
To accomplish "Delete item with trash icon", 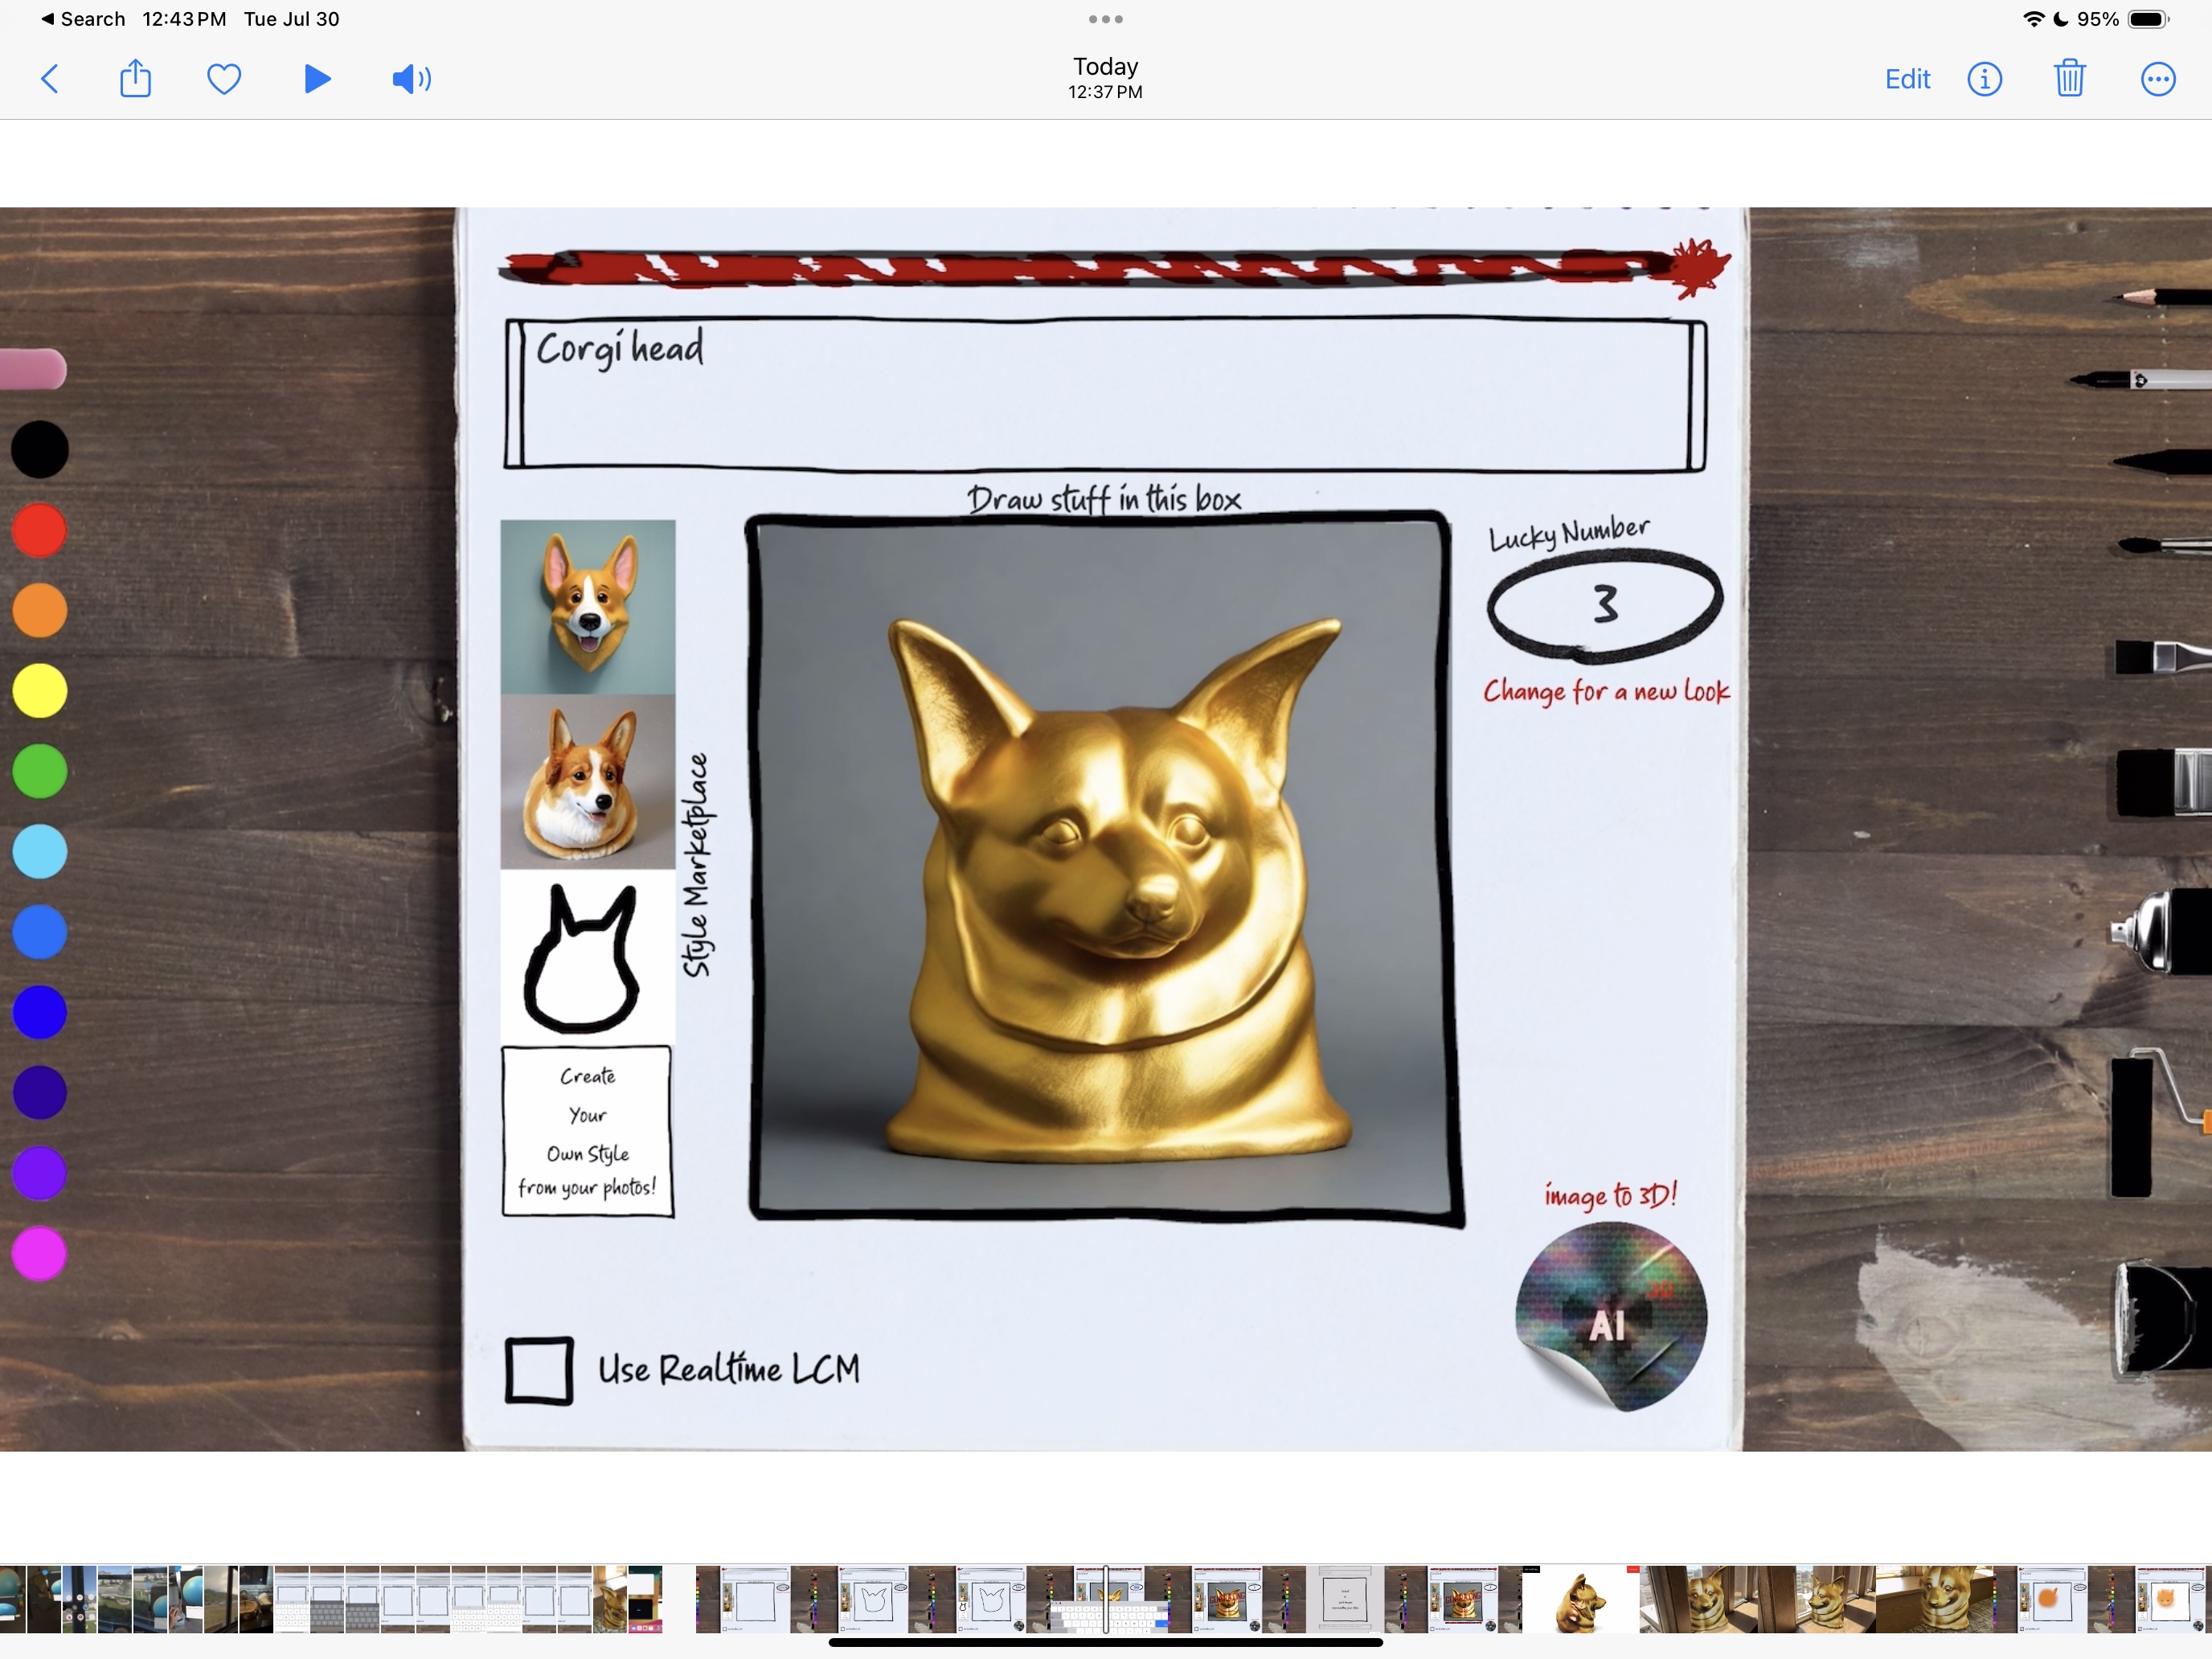I will tap(2069, 79).
